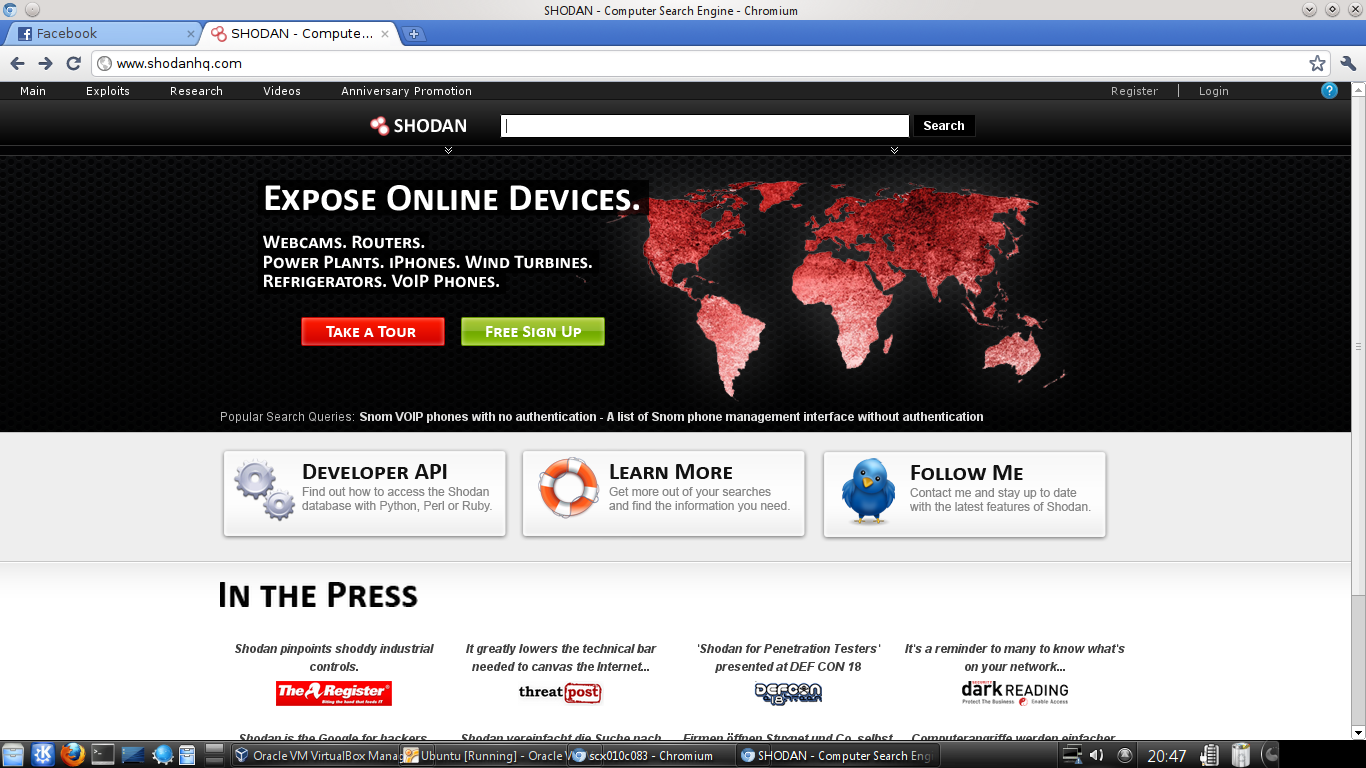Click the 20:47 clock in the taskbar
Screen dimensions: 1366x768
tap(1167, 756)
